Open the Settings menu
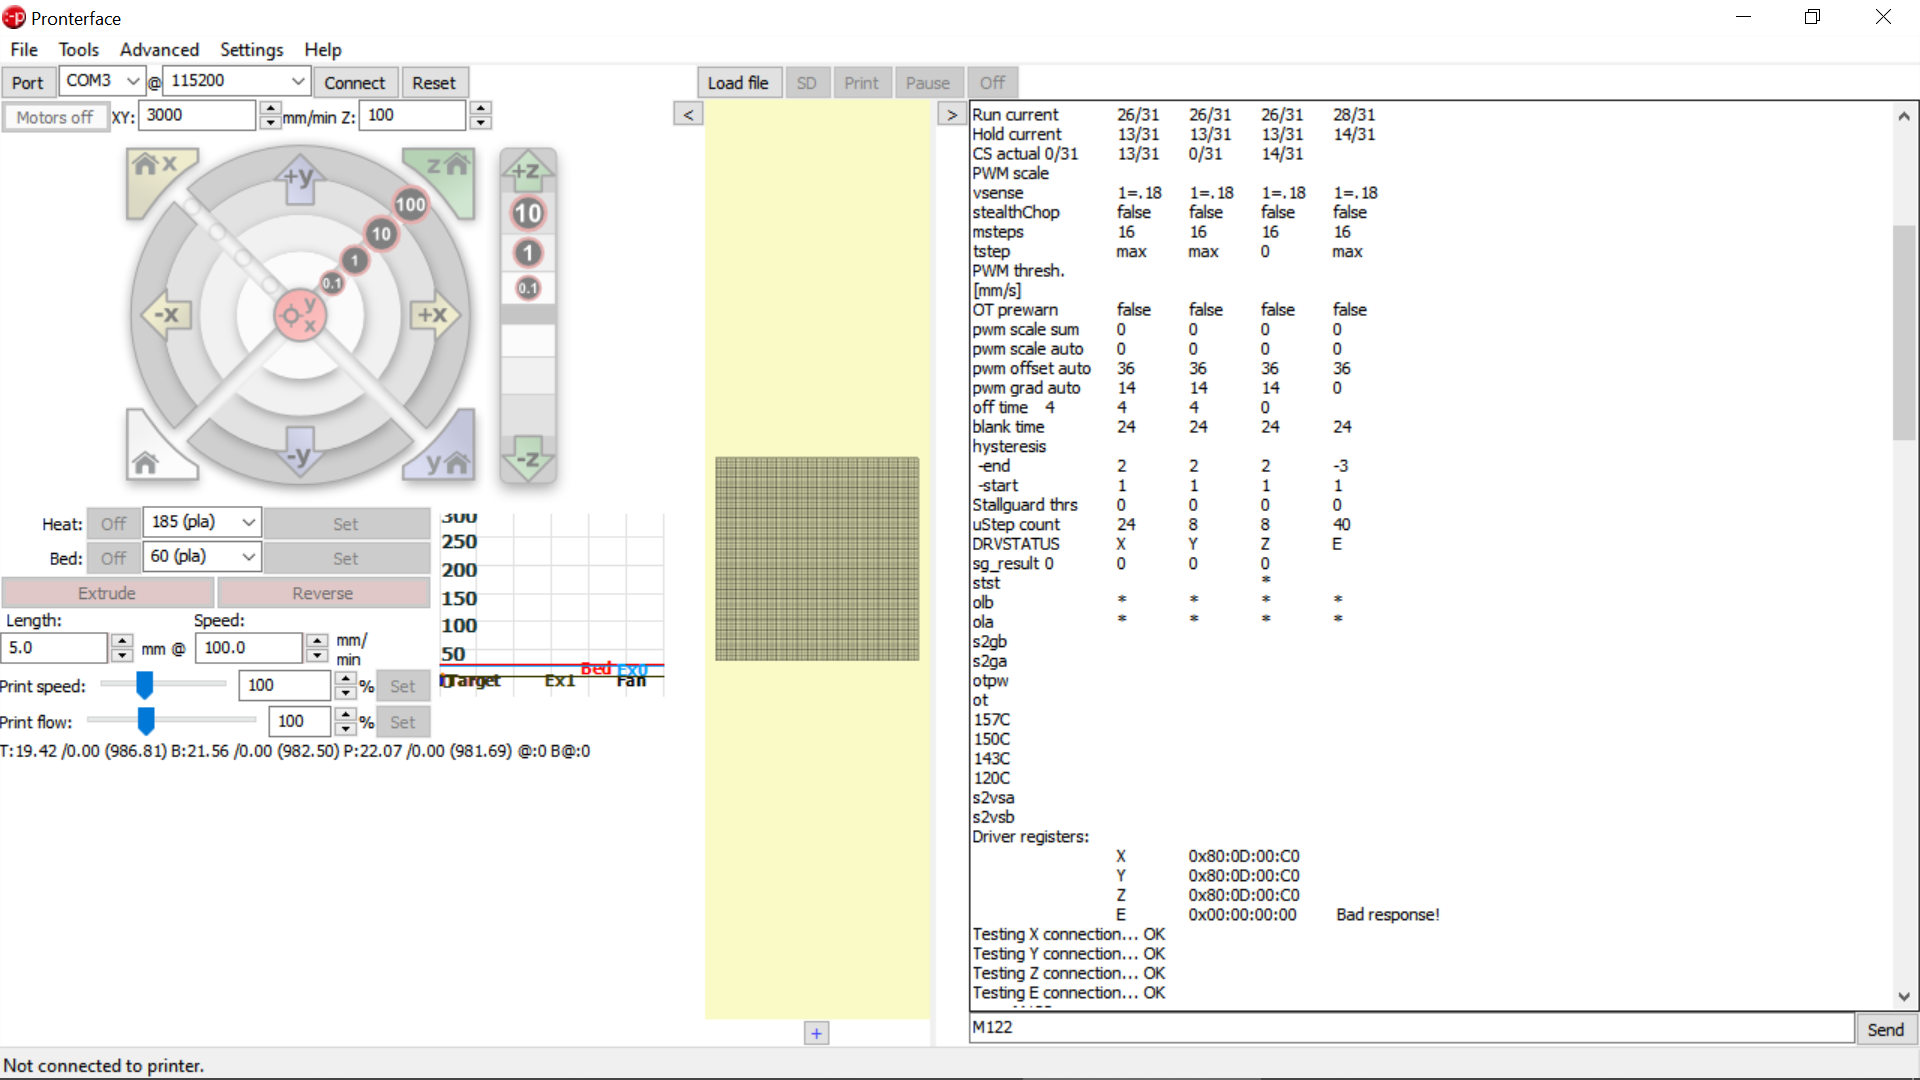This screenshot has height=1080, width=1920. (251, 49)
